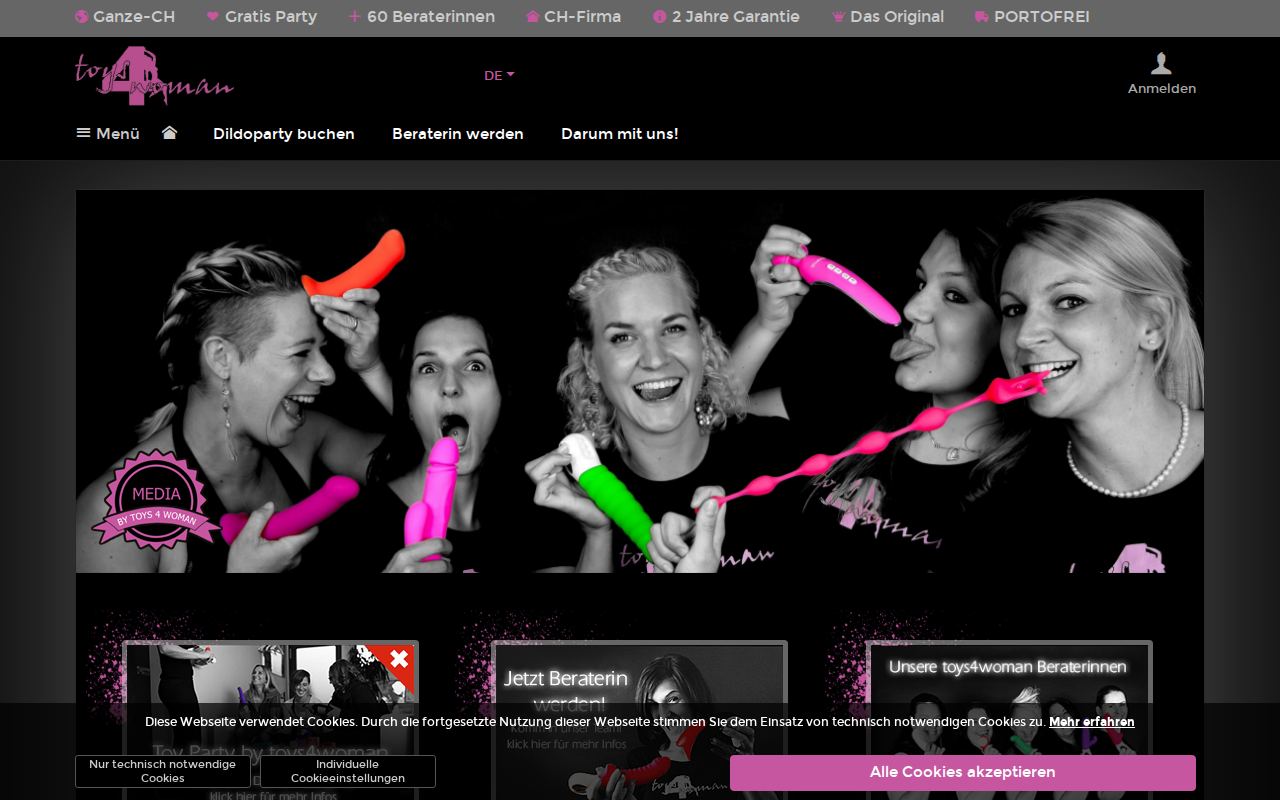Click the house icon beside CH-Firma
This screenshot has width=1280, height=800.
click(x=532, y=17)
